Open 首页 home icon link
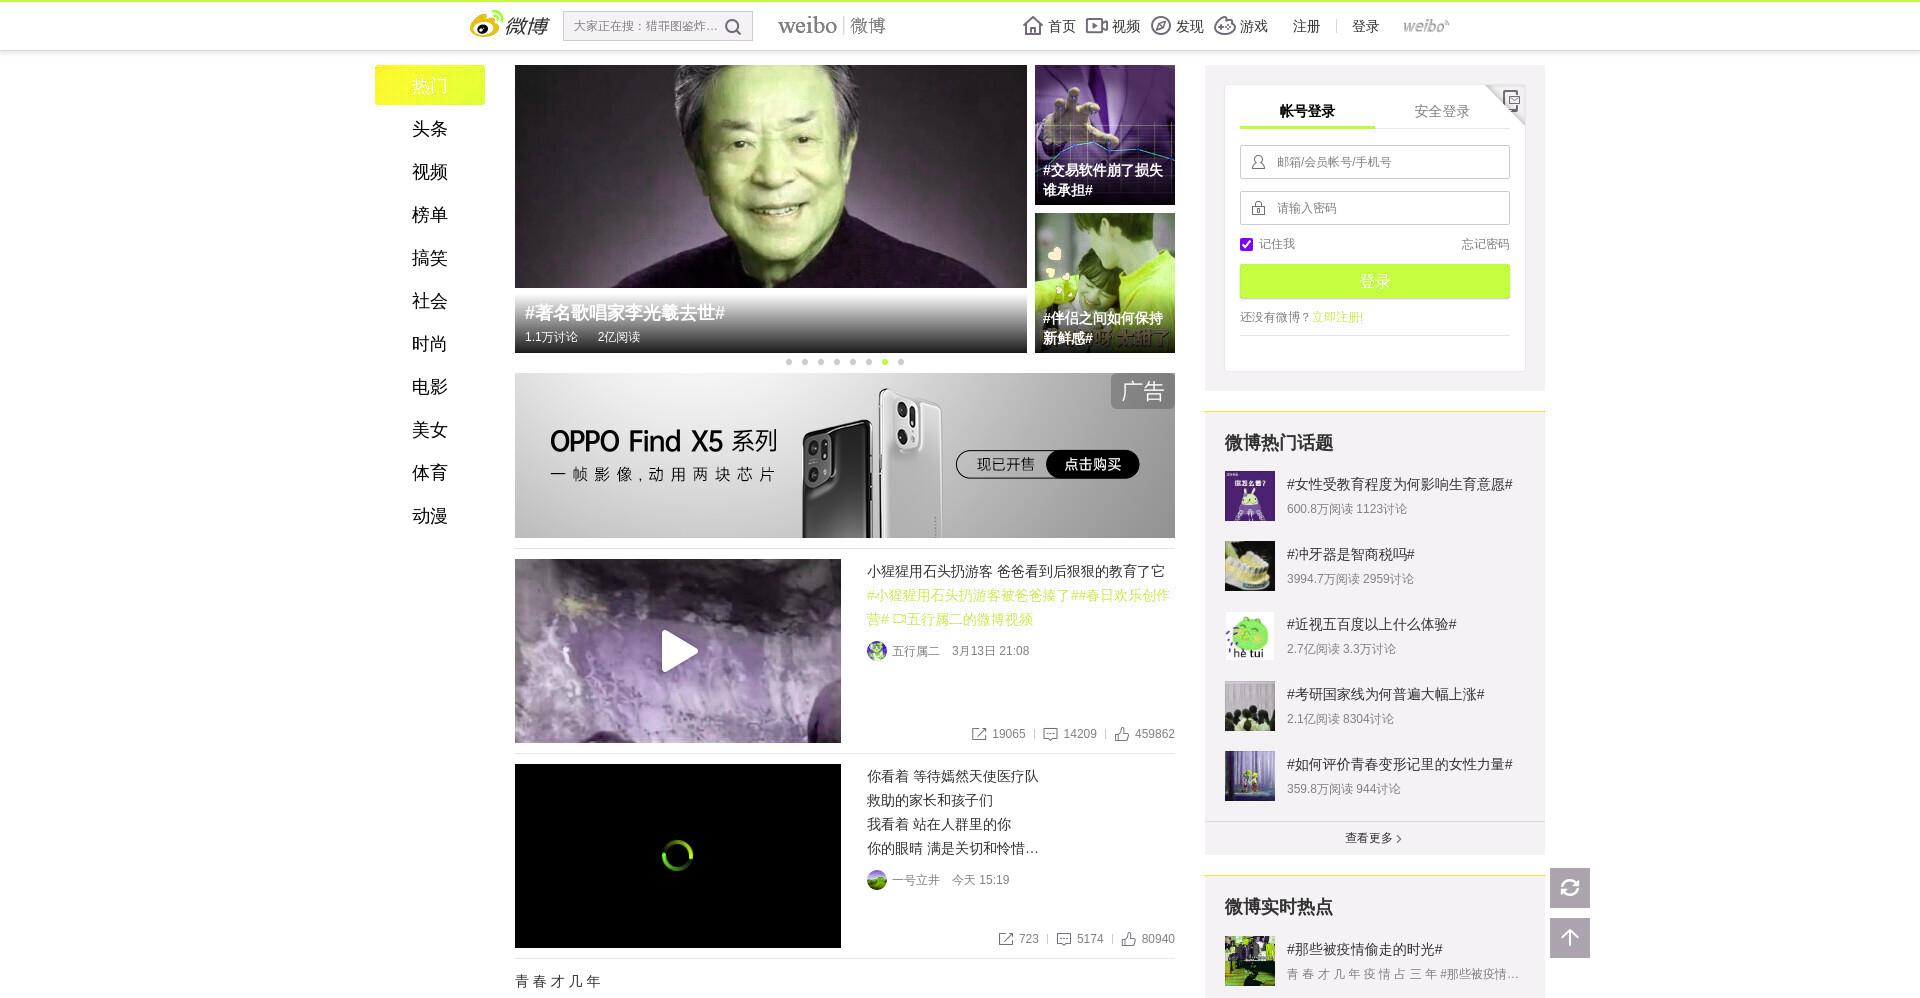 coord(1049,26)
